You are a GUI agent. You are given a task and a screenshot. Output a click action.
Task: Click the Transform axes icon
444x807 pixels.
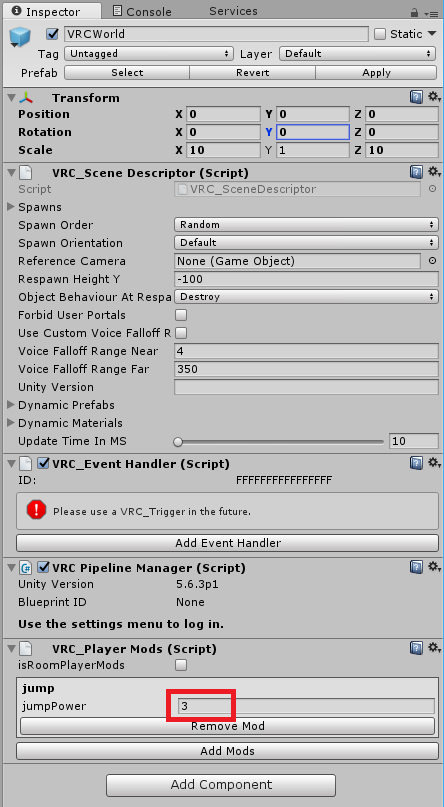click(26, 98)
